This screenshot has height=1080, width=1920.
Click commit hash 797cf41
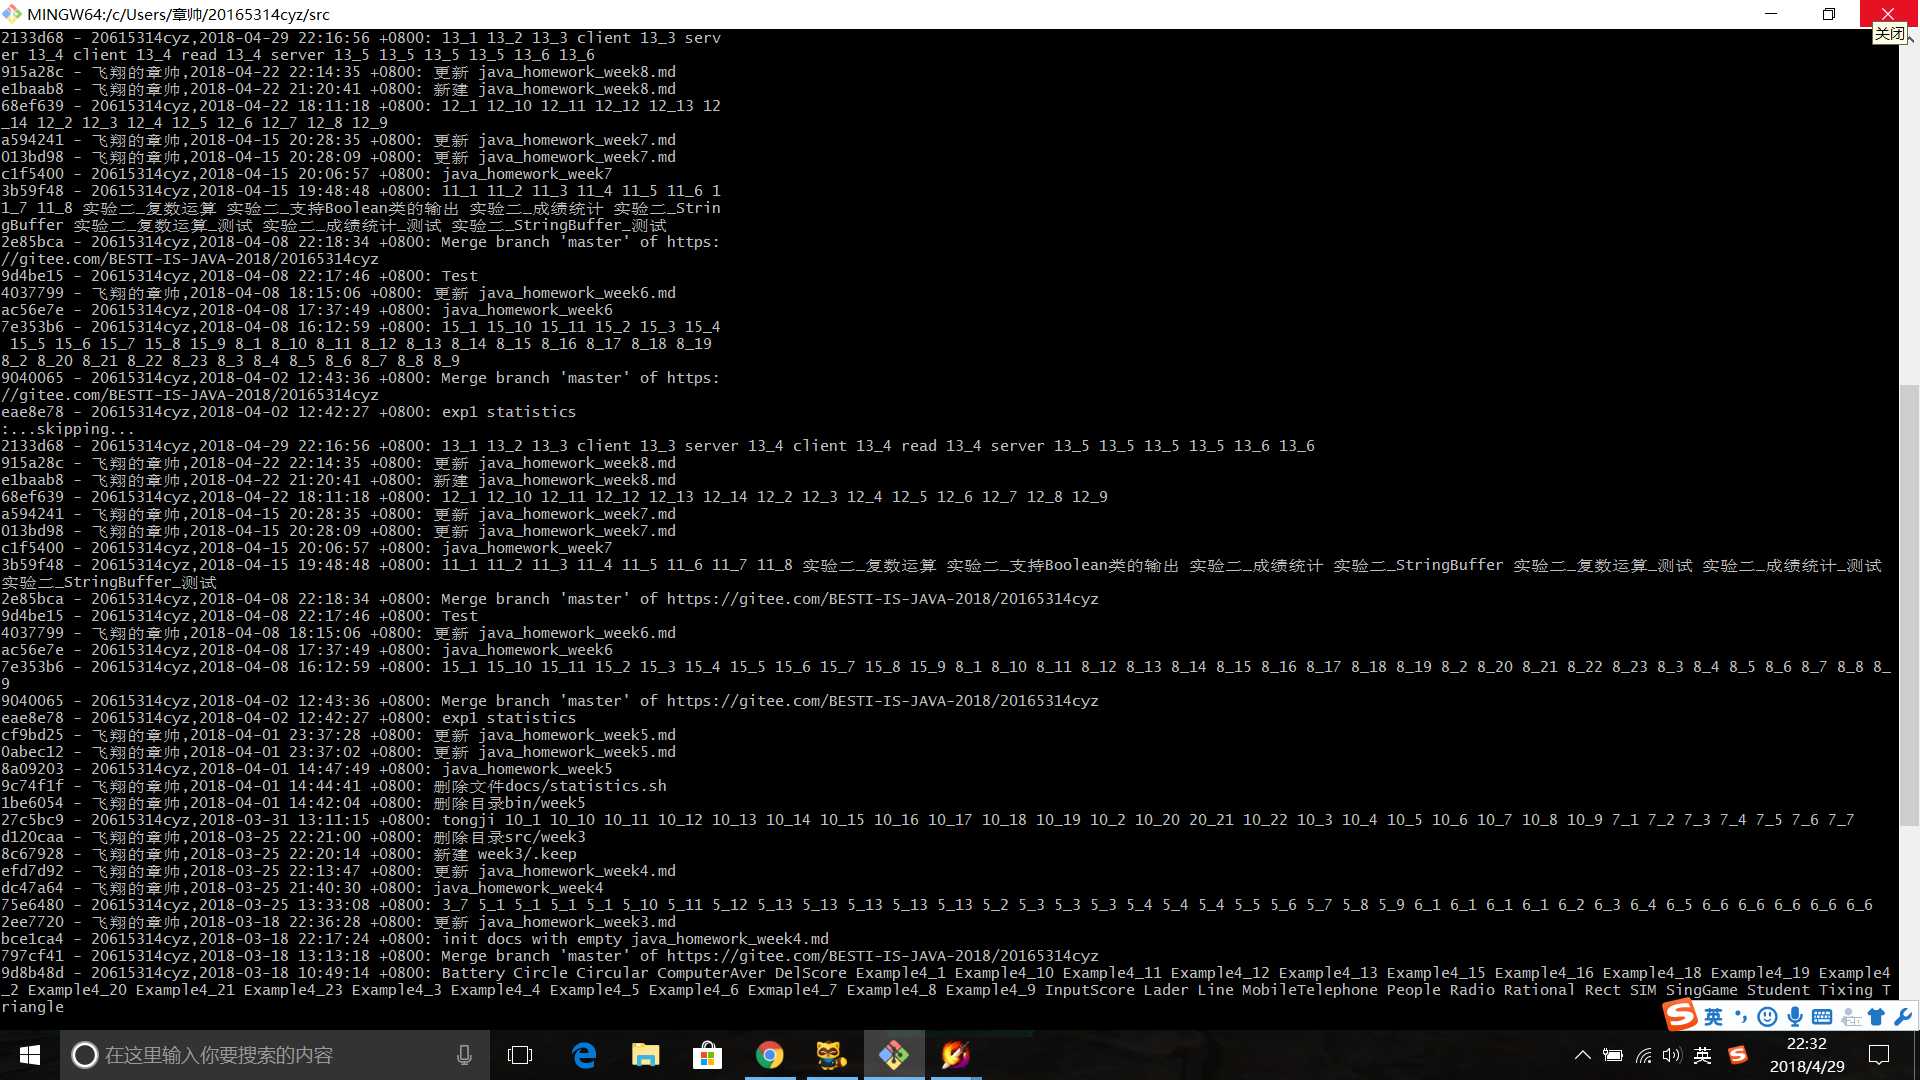pyautogui.click(x=32, y=956)
